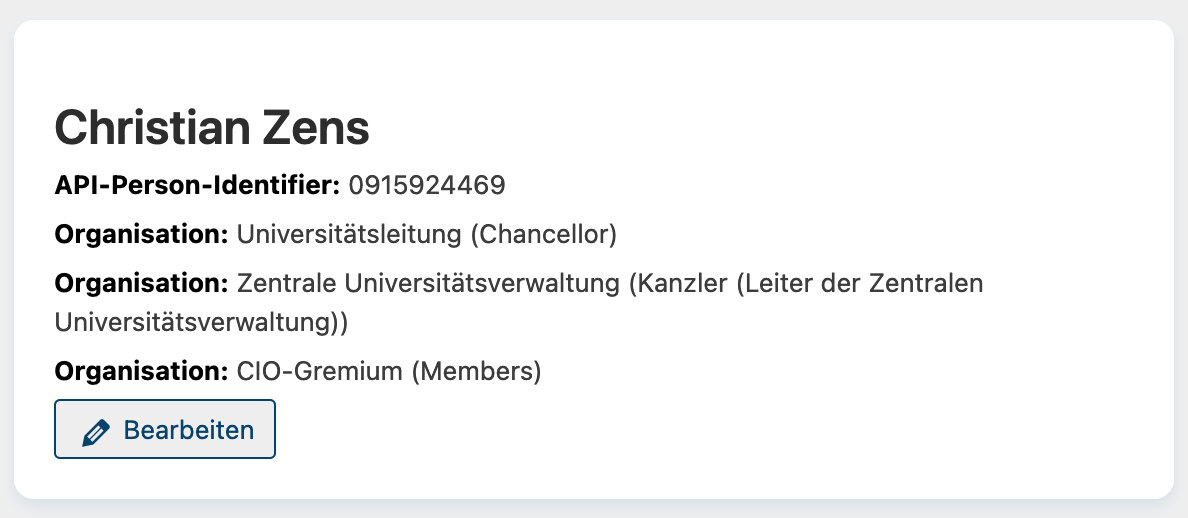Click the Universitätsleitung organisation text
Image resolution: width=1188 pixels, height=518 pixels.
pos(349,235)
